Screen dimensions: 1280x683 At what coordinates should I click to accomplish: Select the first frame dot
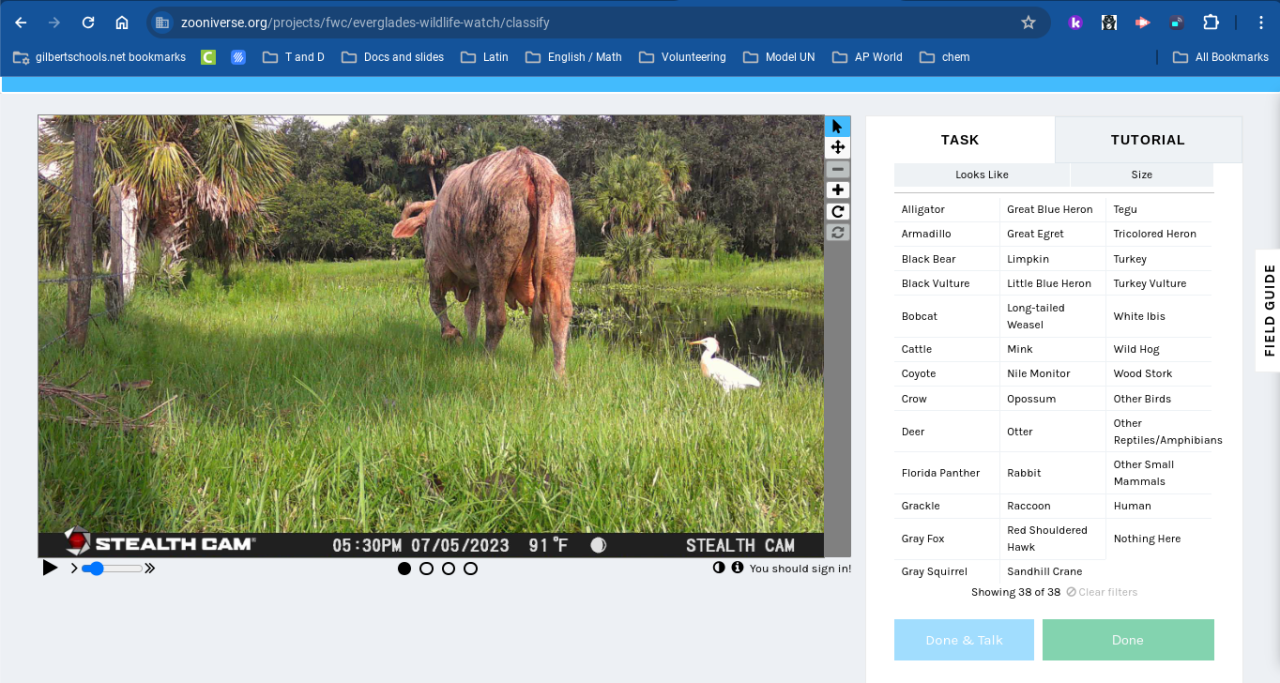point(404,568)
